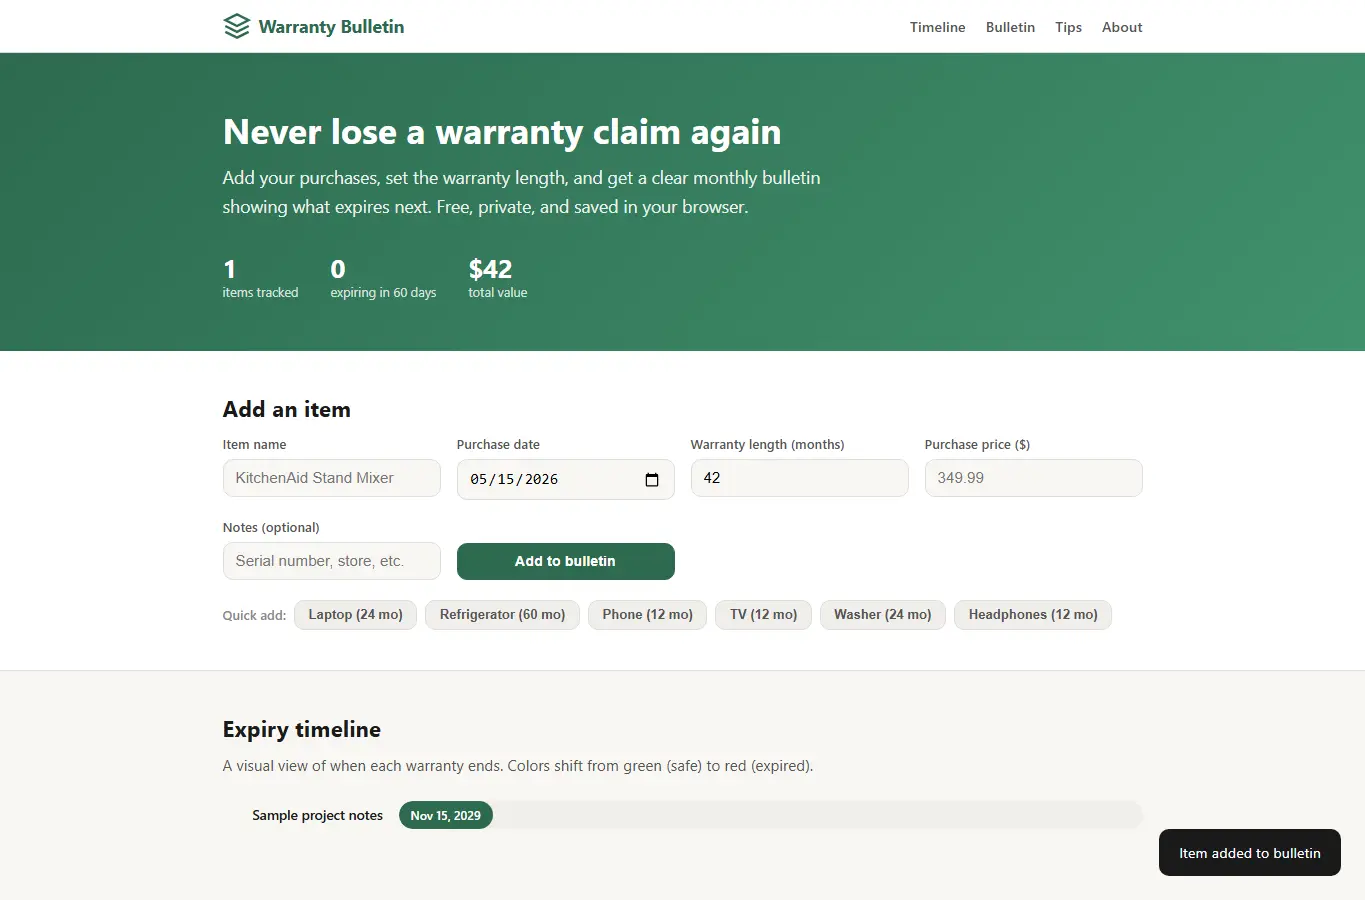Click the Sample project notes timeline bar
Screen dimensions: 1365x900
click(770, 815)
